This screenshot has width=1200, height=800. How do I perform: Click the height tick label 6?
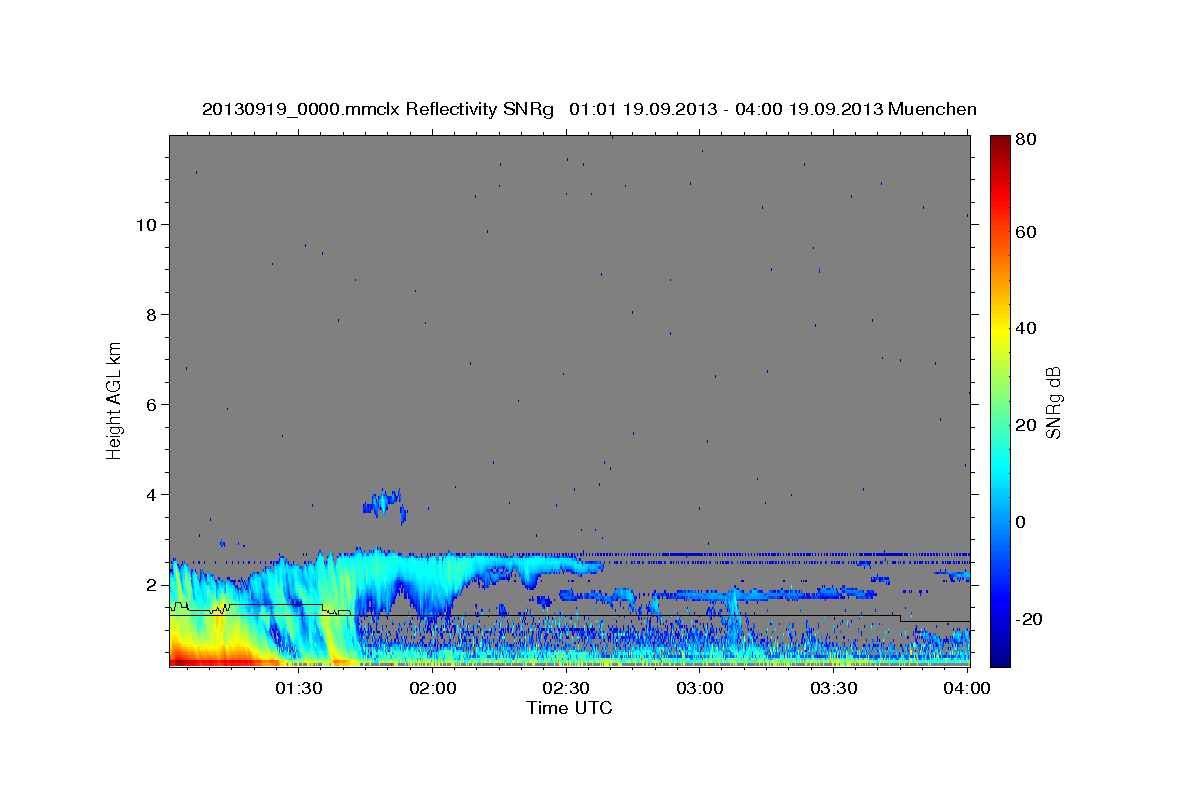[x=152, y=405]
